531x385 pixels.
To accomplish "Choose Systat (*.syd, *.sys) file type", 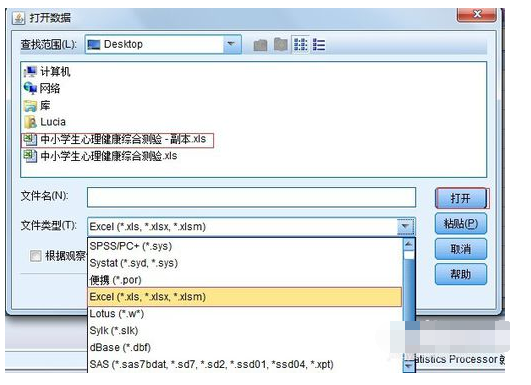I will pyautogui.click(x=245, y=263).
